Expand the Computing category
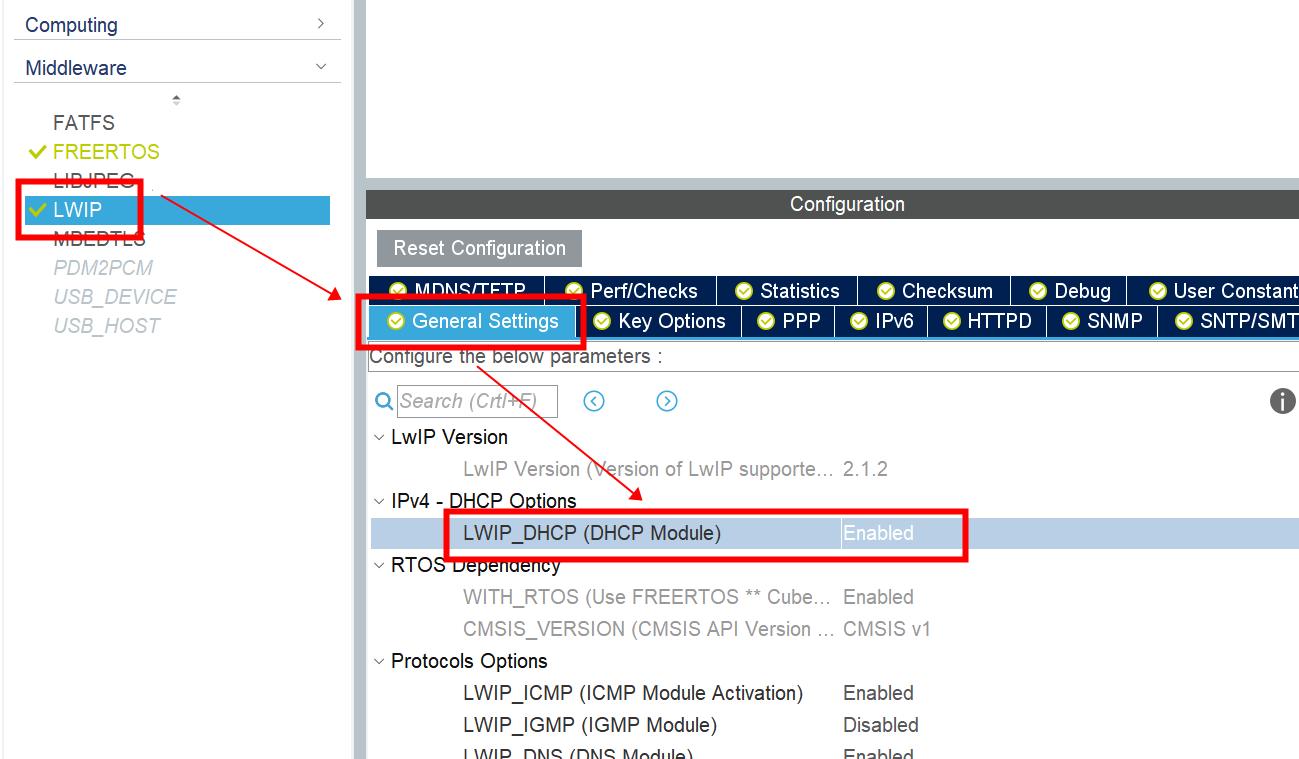 tap(319, 22)
